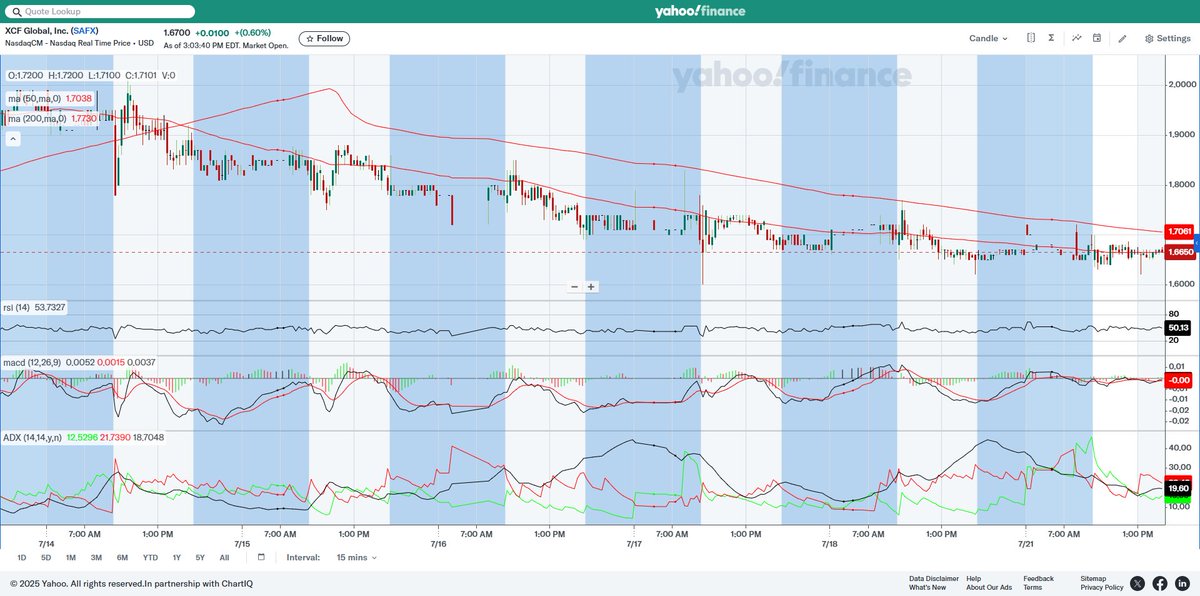Open the Data Disclaimer link
Viewport: 1200px width, 596px height.
pos(934,578)
